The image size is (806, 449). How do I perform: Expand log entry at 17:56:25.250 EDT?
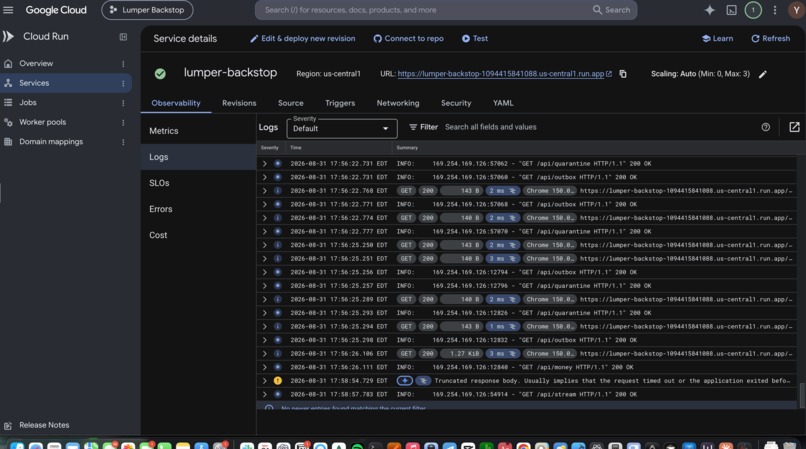point(265,245)
